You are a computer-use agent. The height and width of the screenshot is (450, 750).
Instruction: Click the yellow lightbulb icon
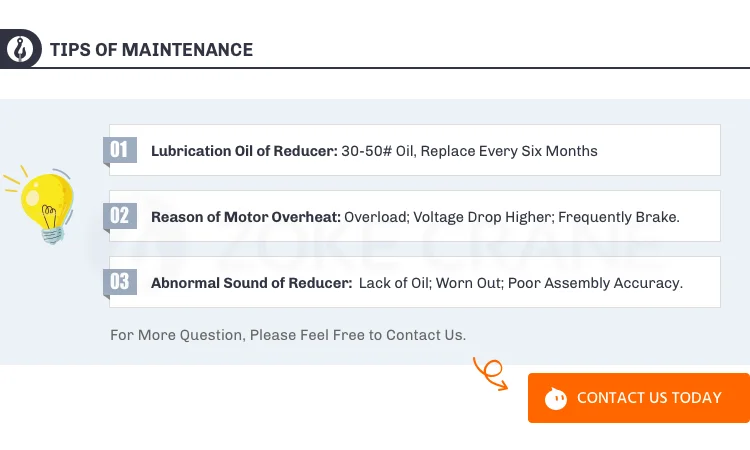click(x=43, y=202)
